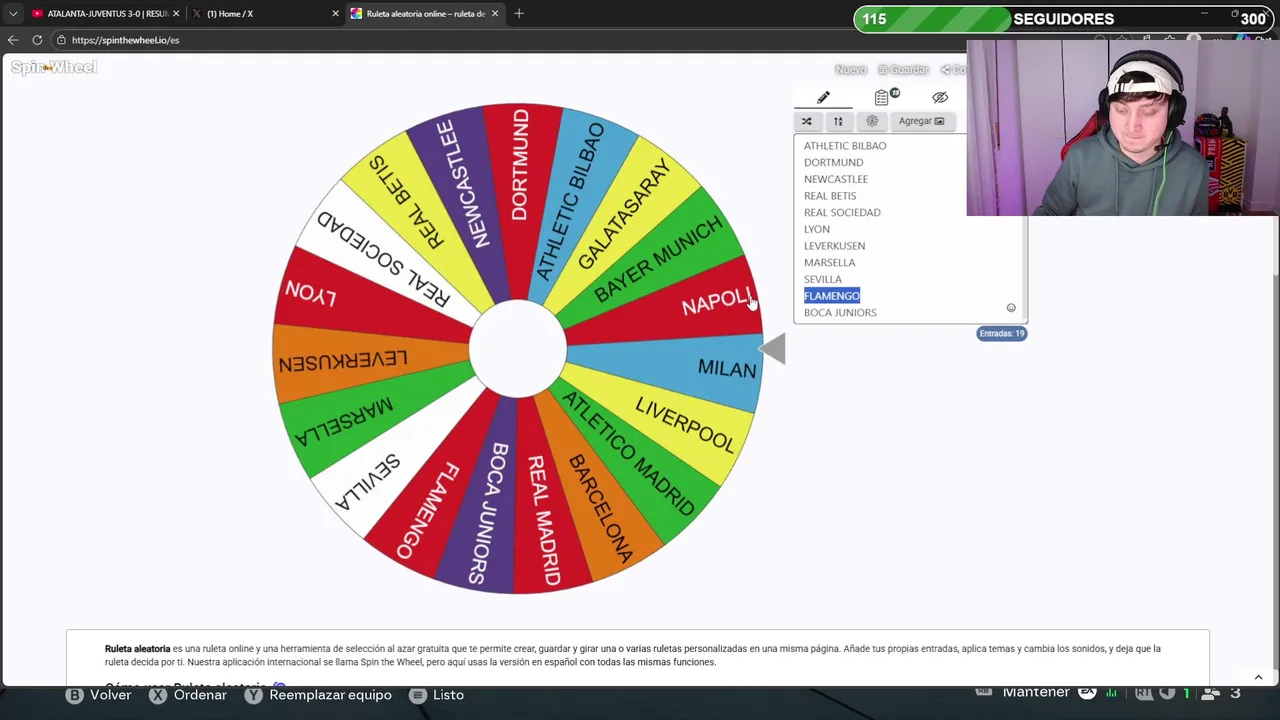
Task: Open the pencil edit entries tab
Action: [x=823, y=97]
